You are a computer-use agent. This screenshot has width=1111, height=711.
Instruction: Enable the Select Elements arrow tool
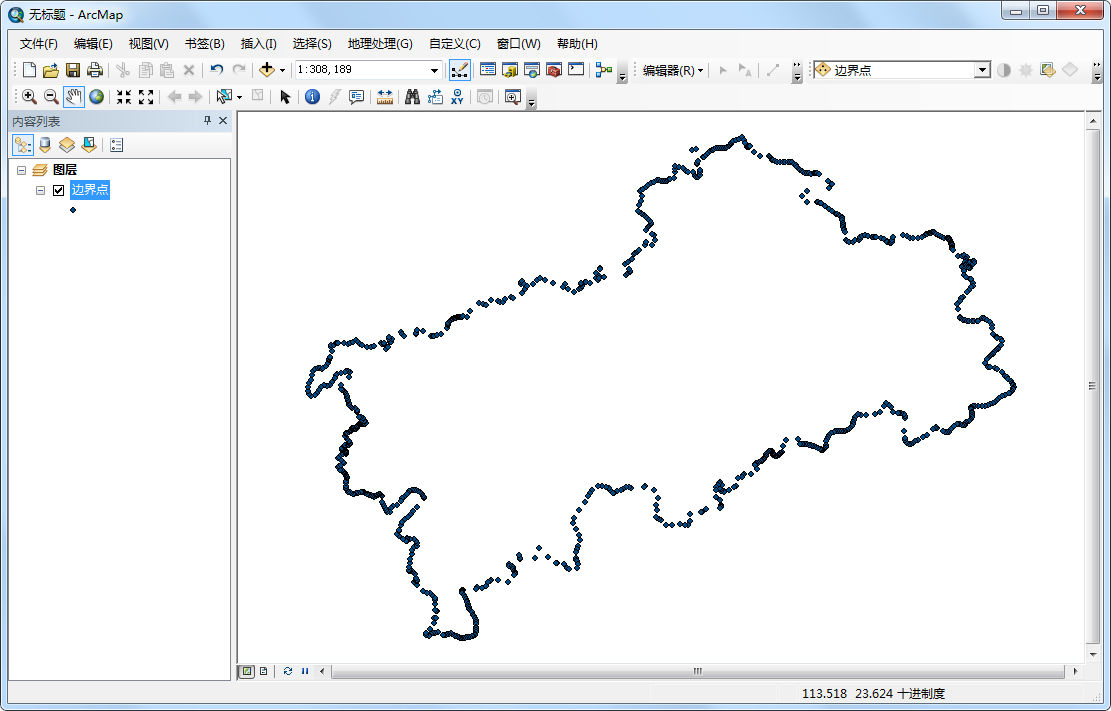tap(286, 96)
